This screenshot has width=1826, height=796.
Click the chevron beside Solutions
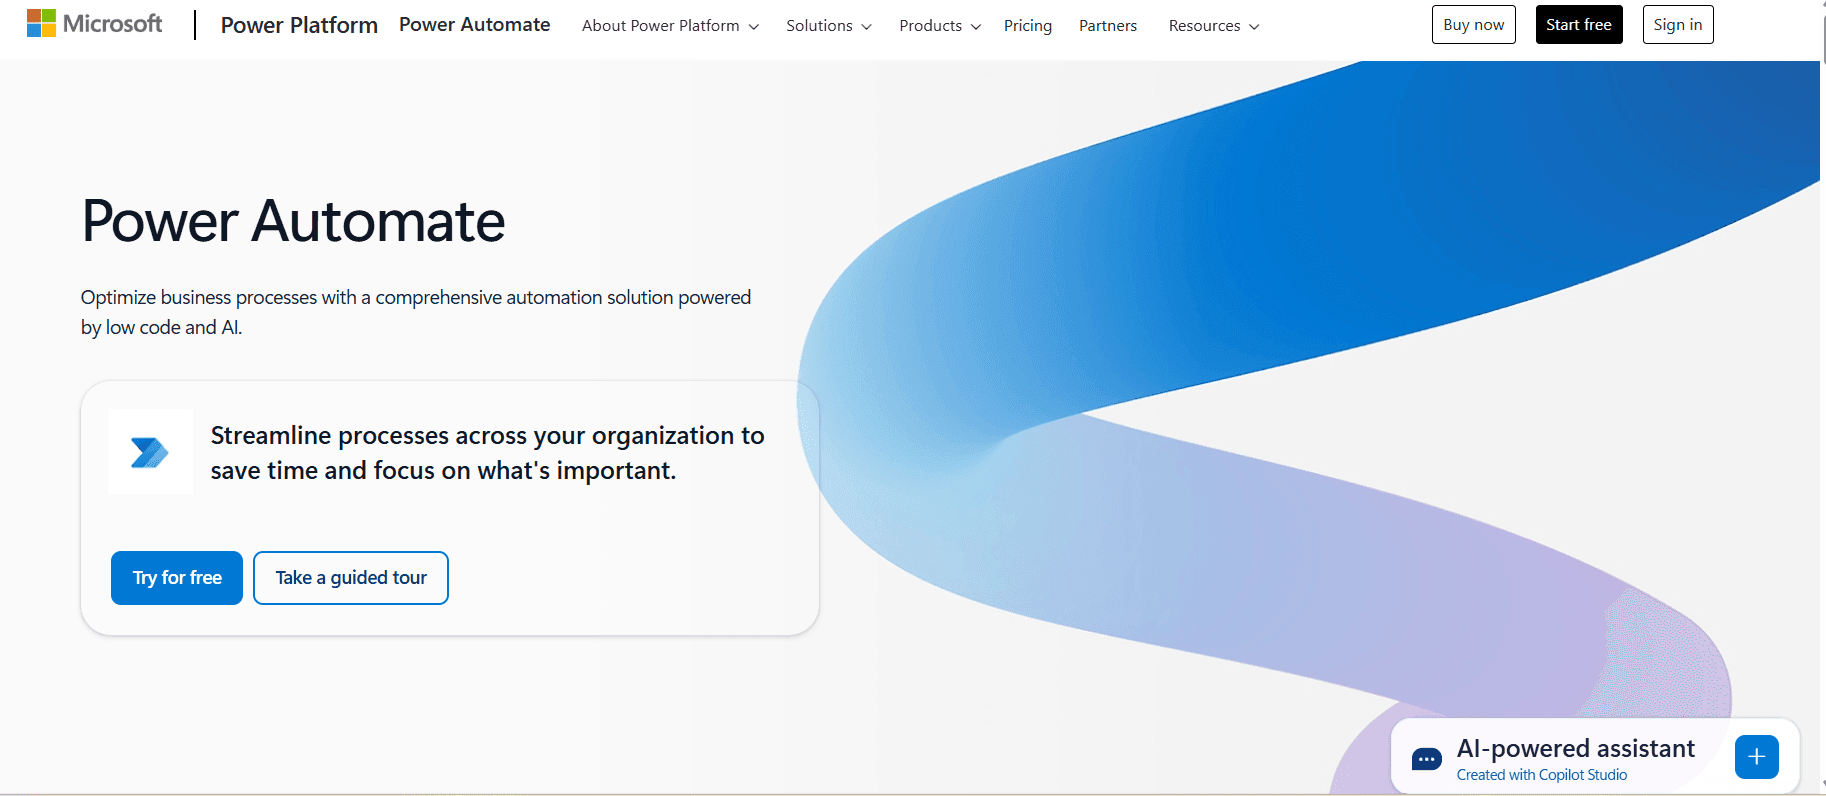866,27
